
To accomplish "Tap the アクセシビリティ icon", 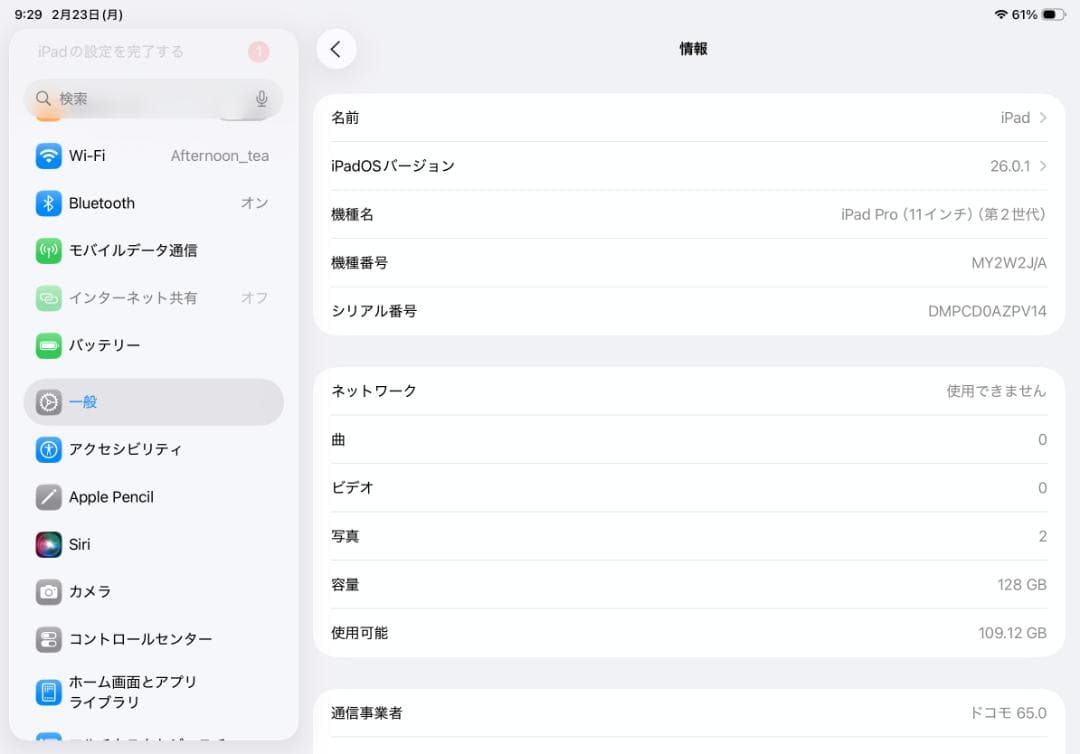I will point(48,450).
